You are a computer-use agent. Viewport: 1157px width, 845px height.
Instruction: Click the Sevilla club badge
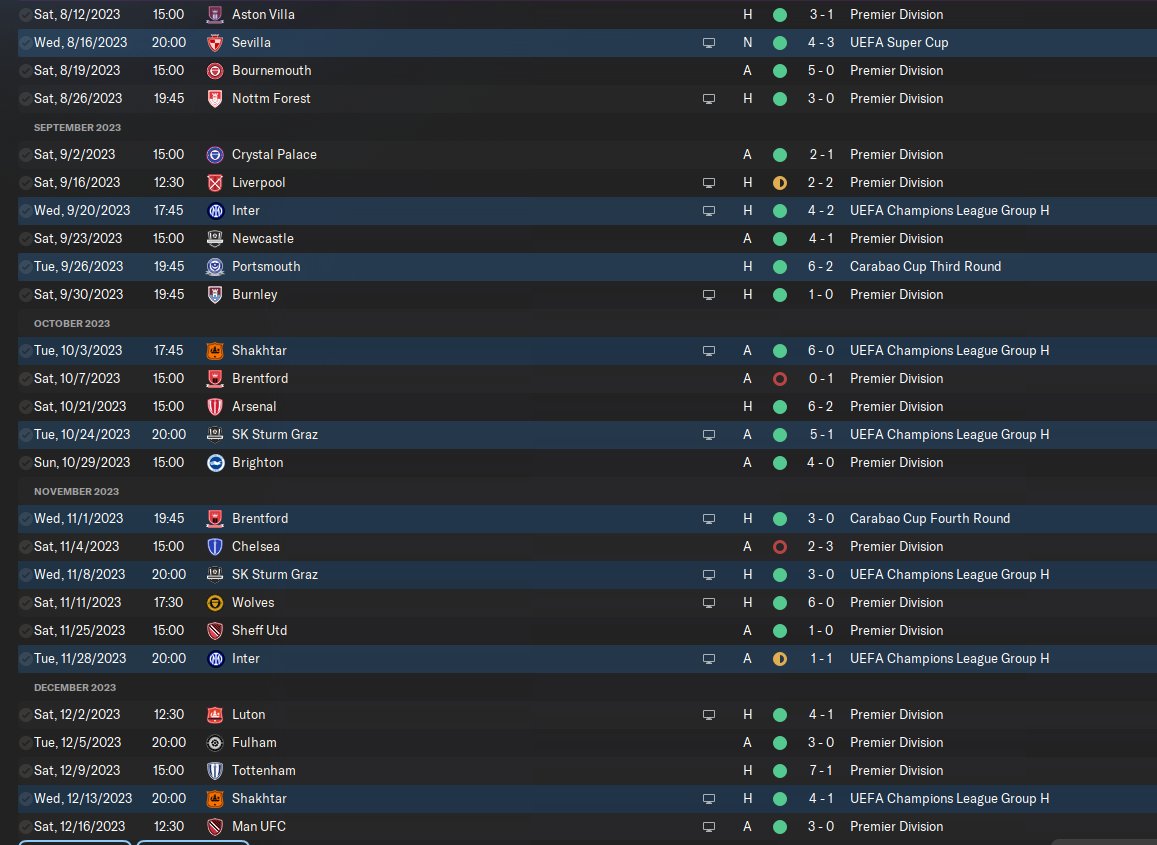215,43
